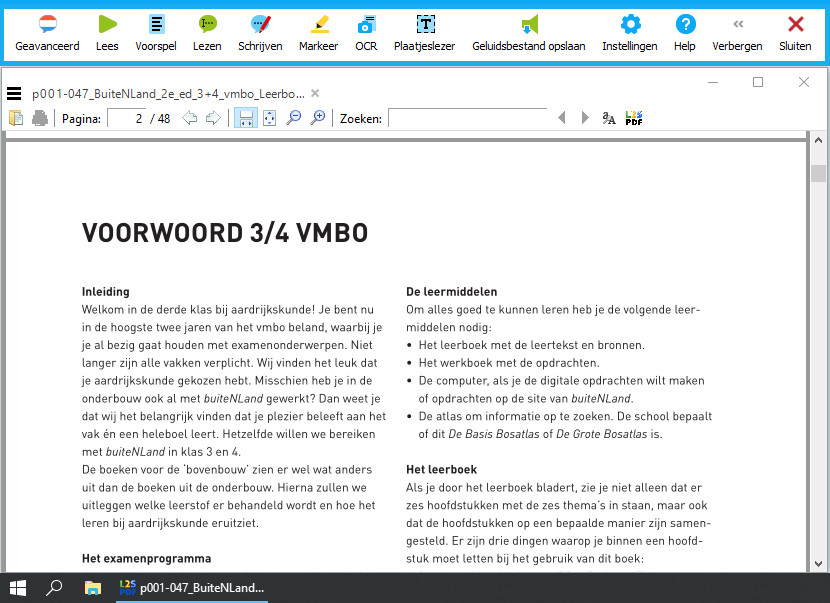Close the p001-047_BuiteNLand document tab
This screenshot has width=830, height=603.
click(315, 93)
